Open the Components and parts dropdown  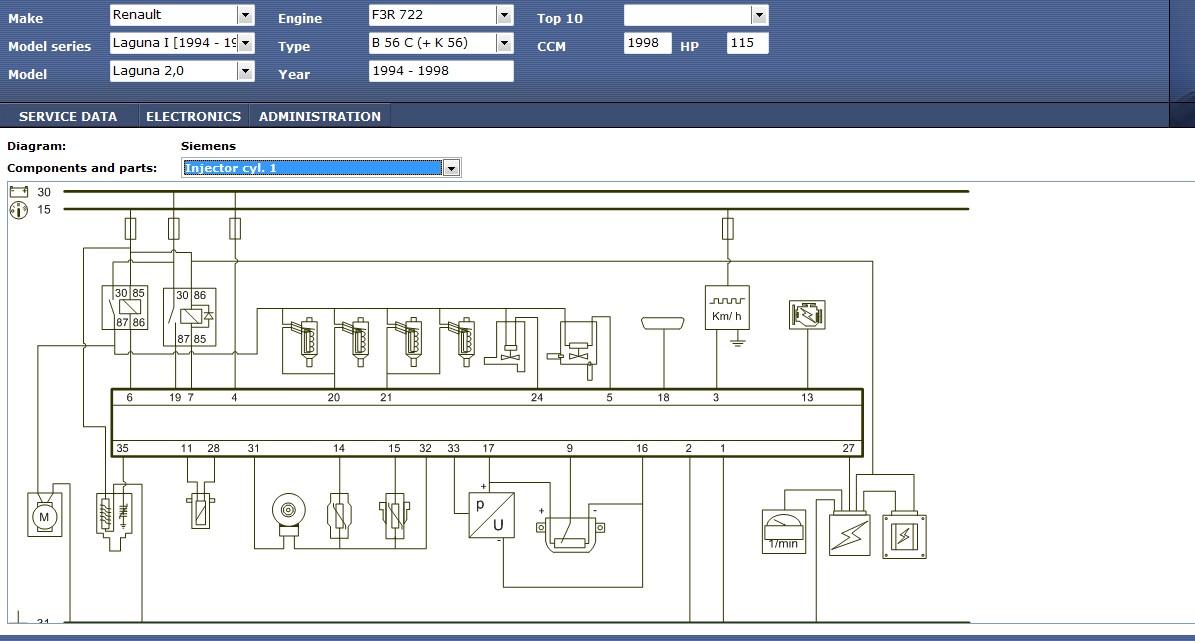pyautogui.click(x=451, y=168)
